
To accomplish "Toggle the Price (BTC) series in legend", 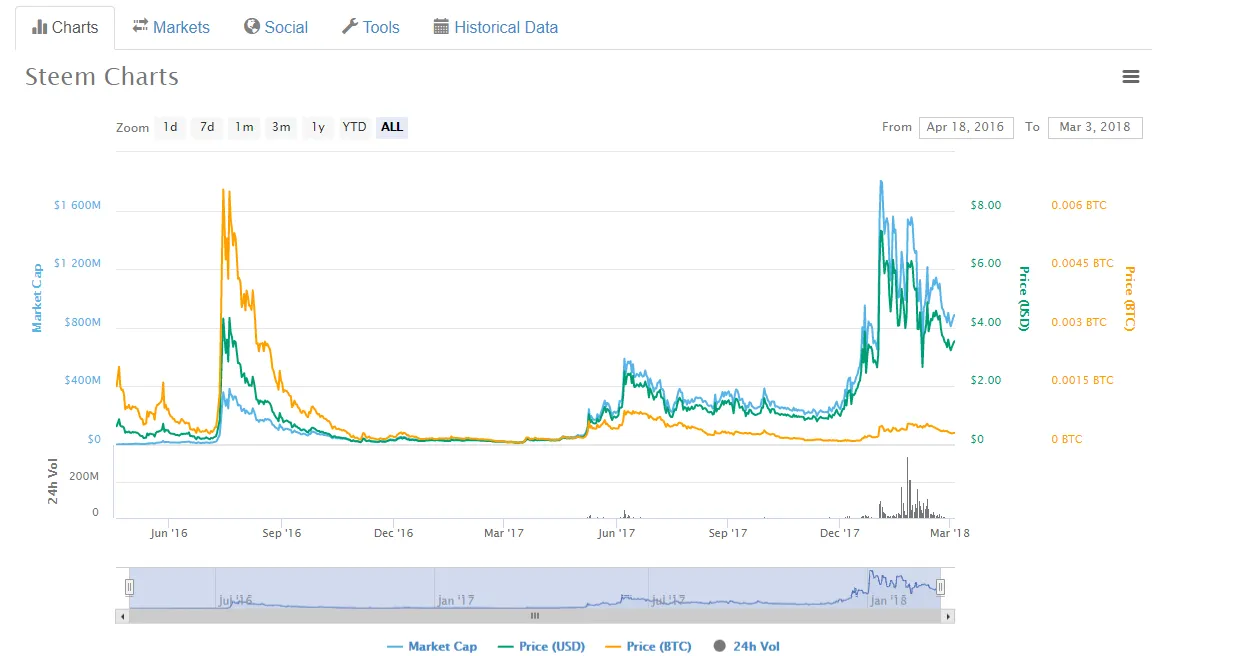I will point(647,646).
